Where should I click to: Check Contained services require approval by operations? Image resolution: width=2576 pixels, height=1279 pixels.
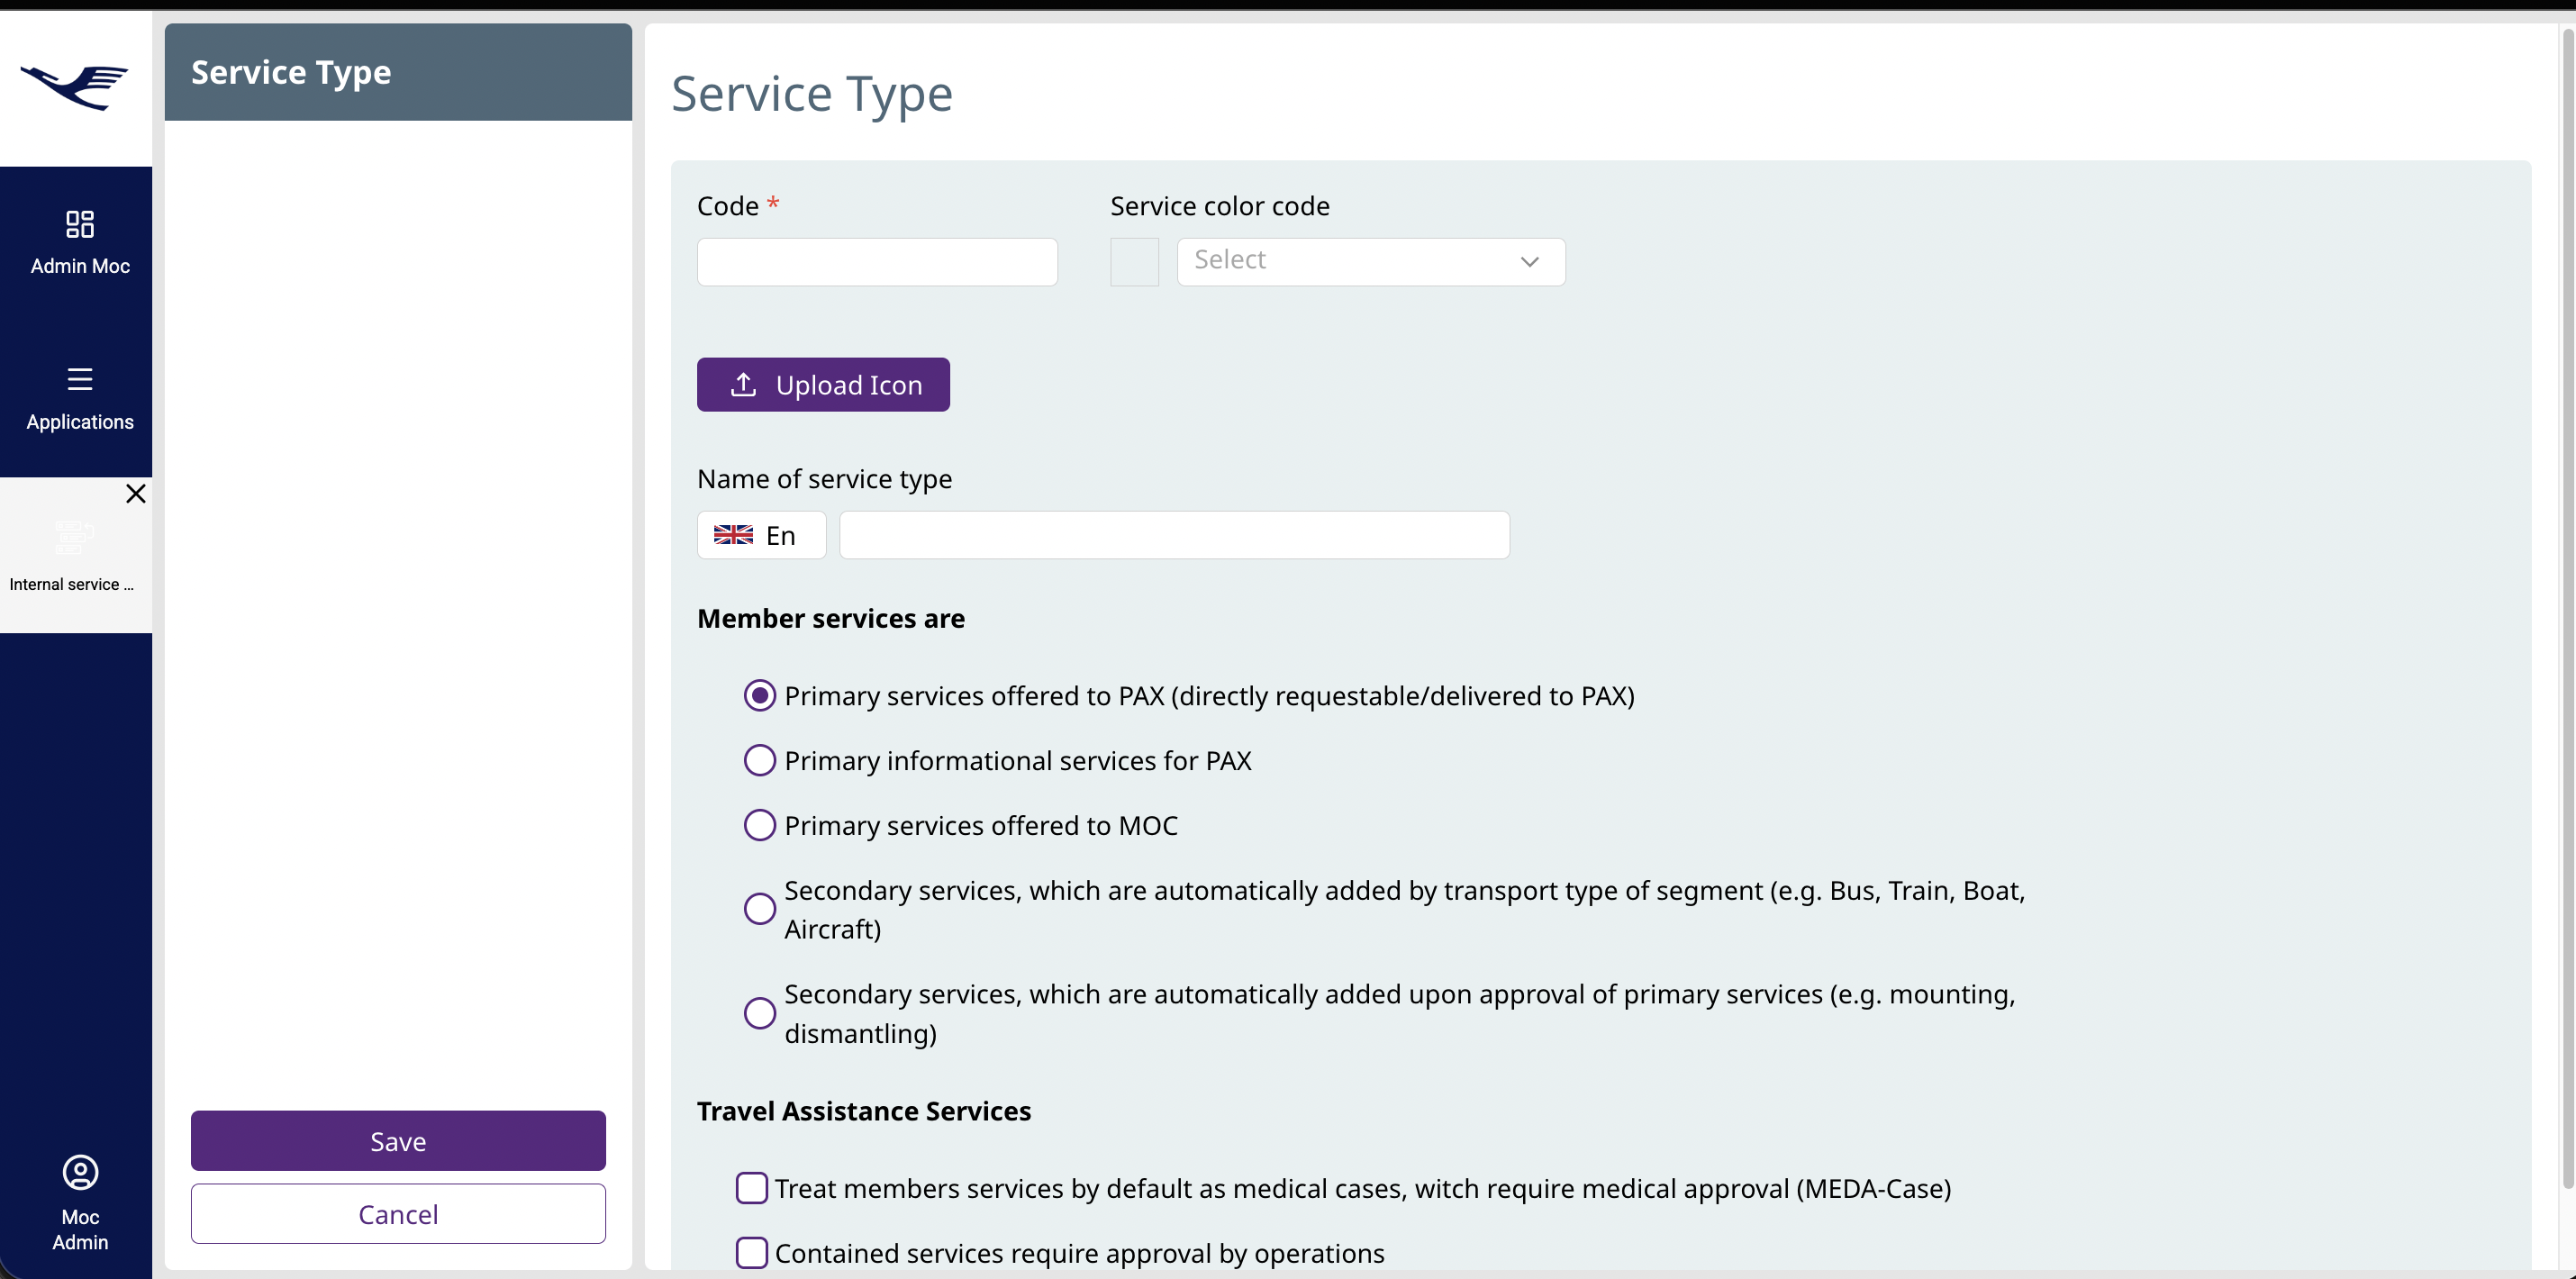752,1253
